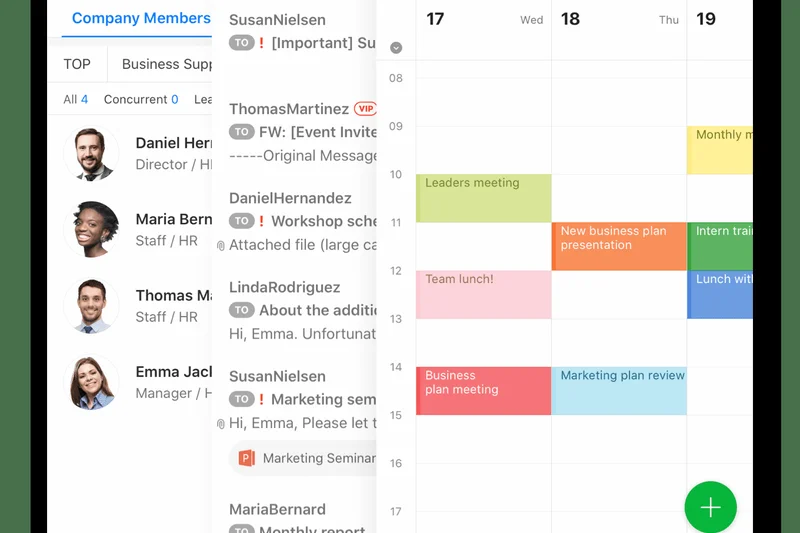The height and width of the screenshot is (533, 800).
Task: Open the Marketing plan review event
Action: coord(618,390)
